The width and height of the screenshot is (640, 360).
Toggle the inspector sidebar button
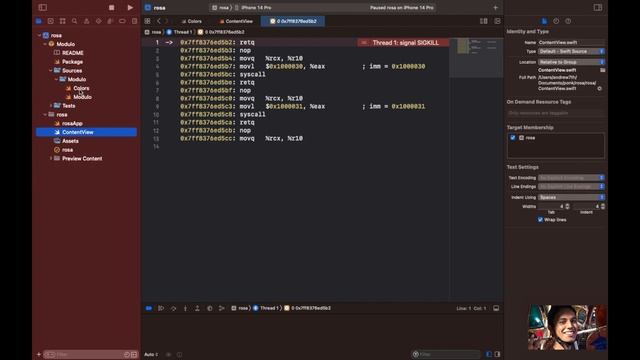[x=598, y=7]
